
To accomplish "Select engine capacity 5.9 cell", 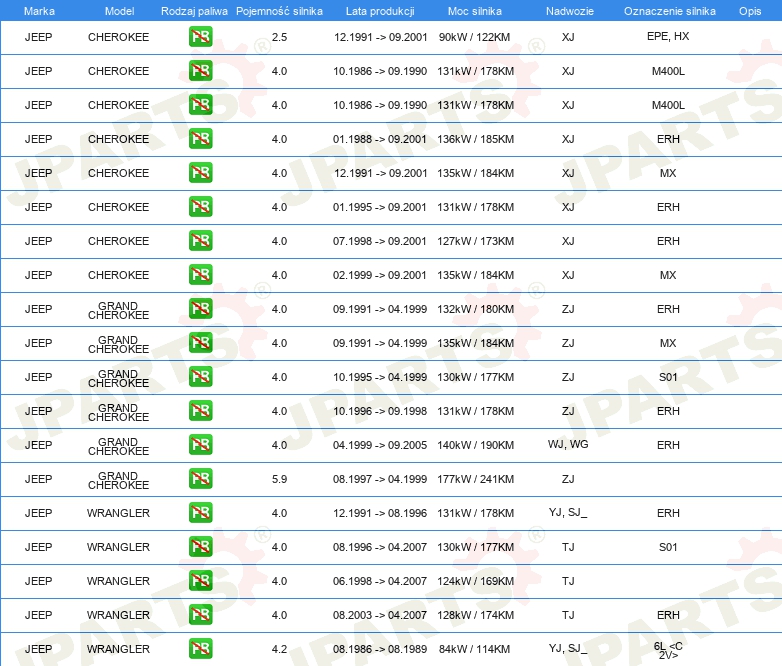I will tap(279, 479).
